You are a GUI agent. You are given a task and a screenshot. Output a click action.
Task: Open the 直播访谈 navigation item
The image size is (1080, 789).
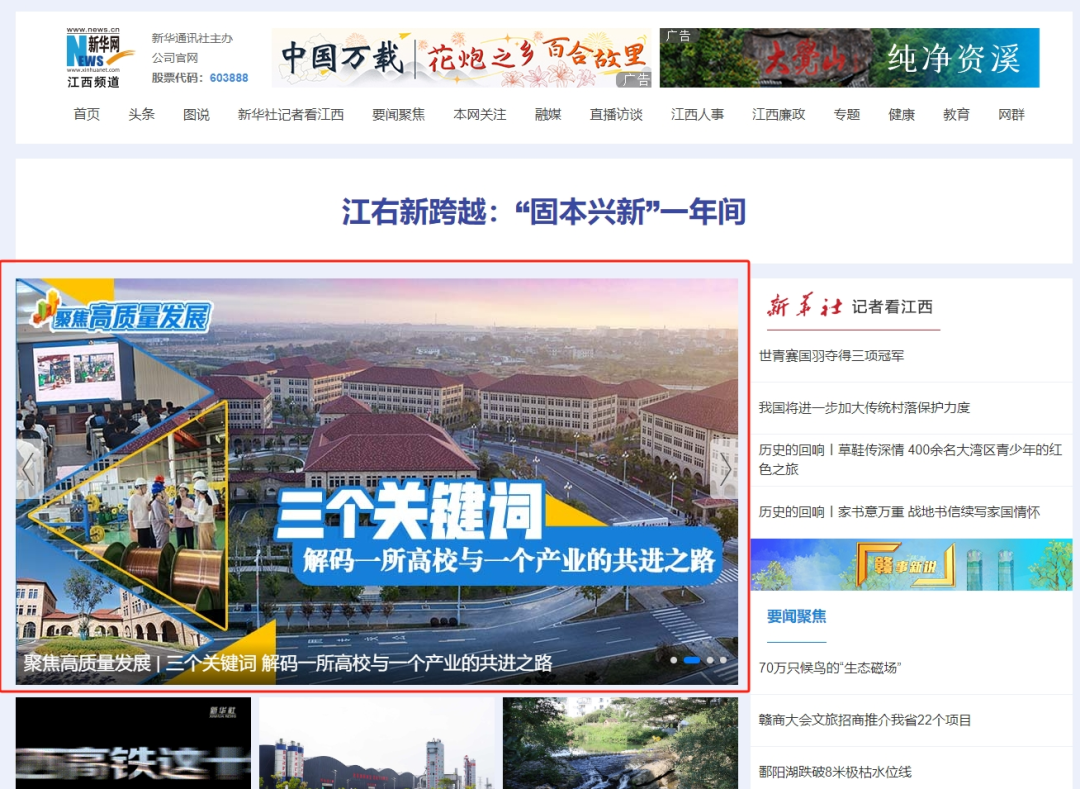pyautogui.click(x=616, y=114)
